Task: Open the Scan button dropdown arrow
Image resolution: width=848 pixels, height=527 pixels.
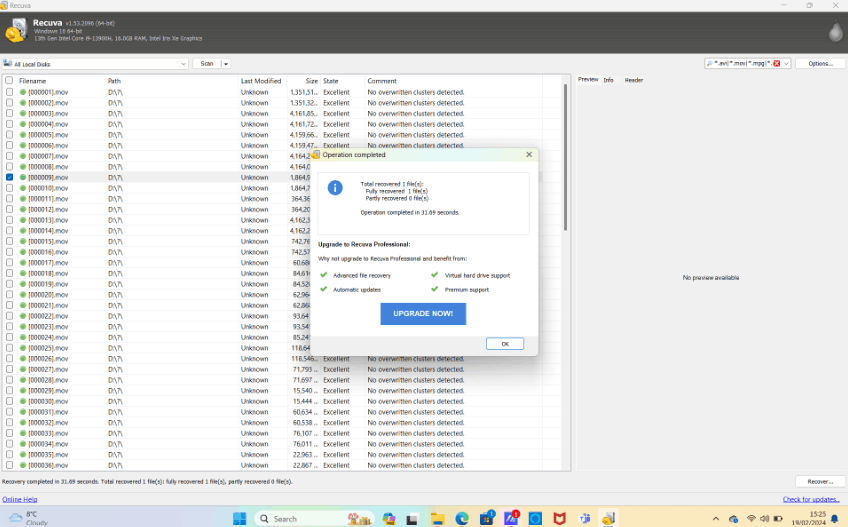Action: (x=226, y=64)
